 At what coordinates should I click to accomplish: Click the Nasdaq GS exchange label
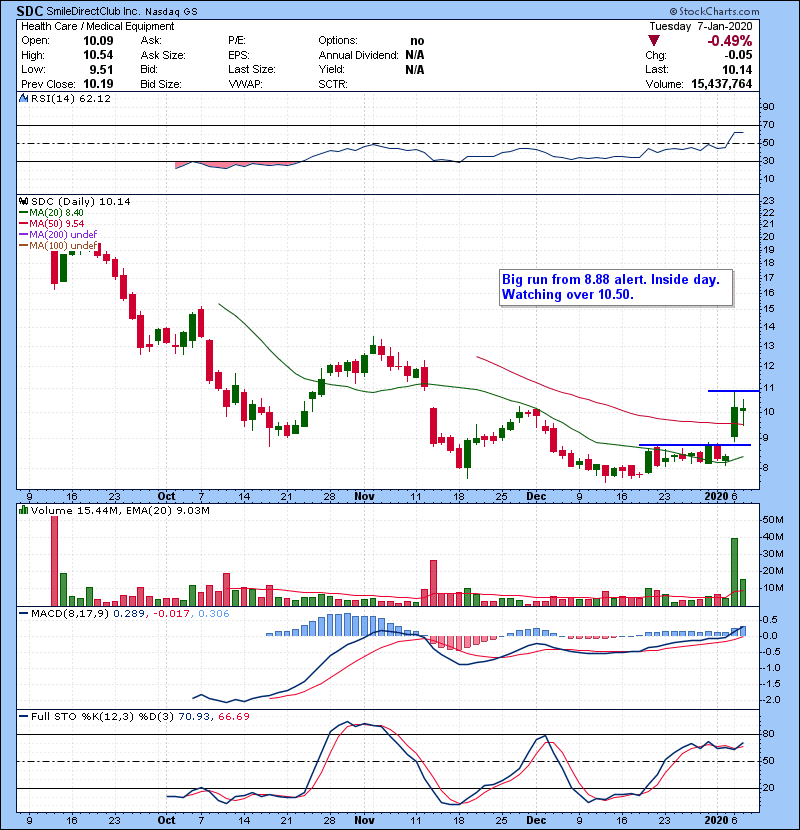tap(172, 12)
